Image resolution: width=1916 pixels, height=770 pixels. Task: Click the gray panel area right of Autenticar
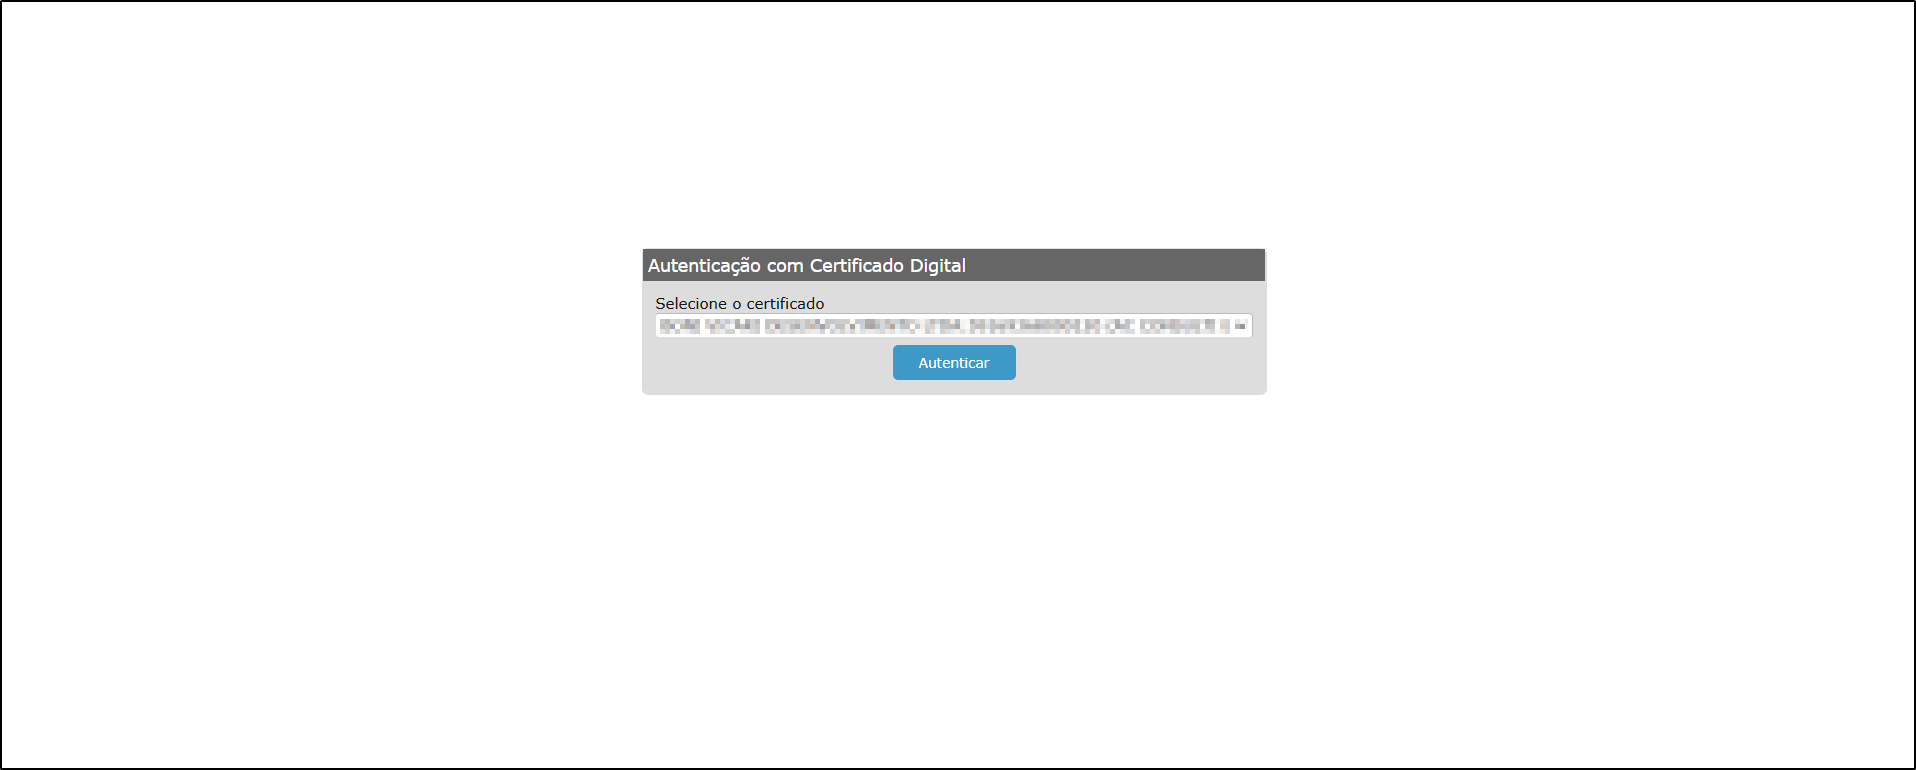click(x=1140, y=363)
